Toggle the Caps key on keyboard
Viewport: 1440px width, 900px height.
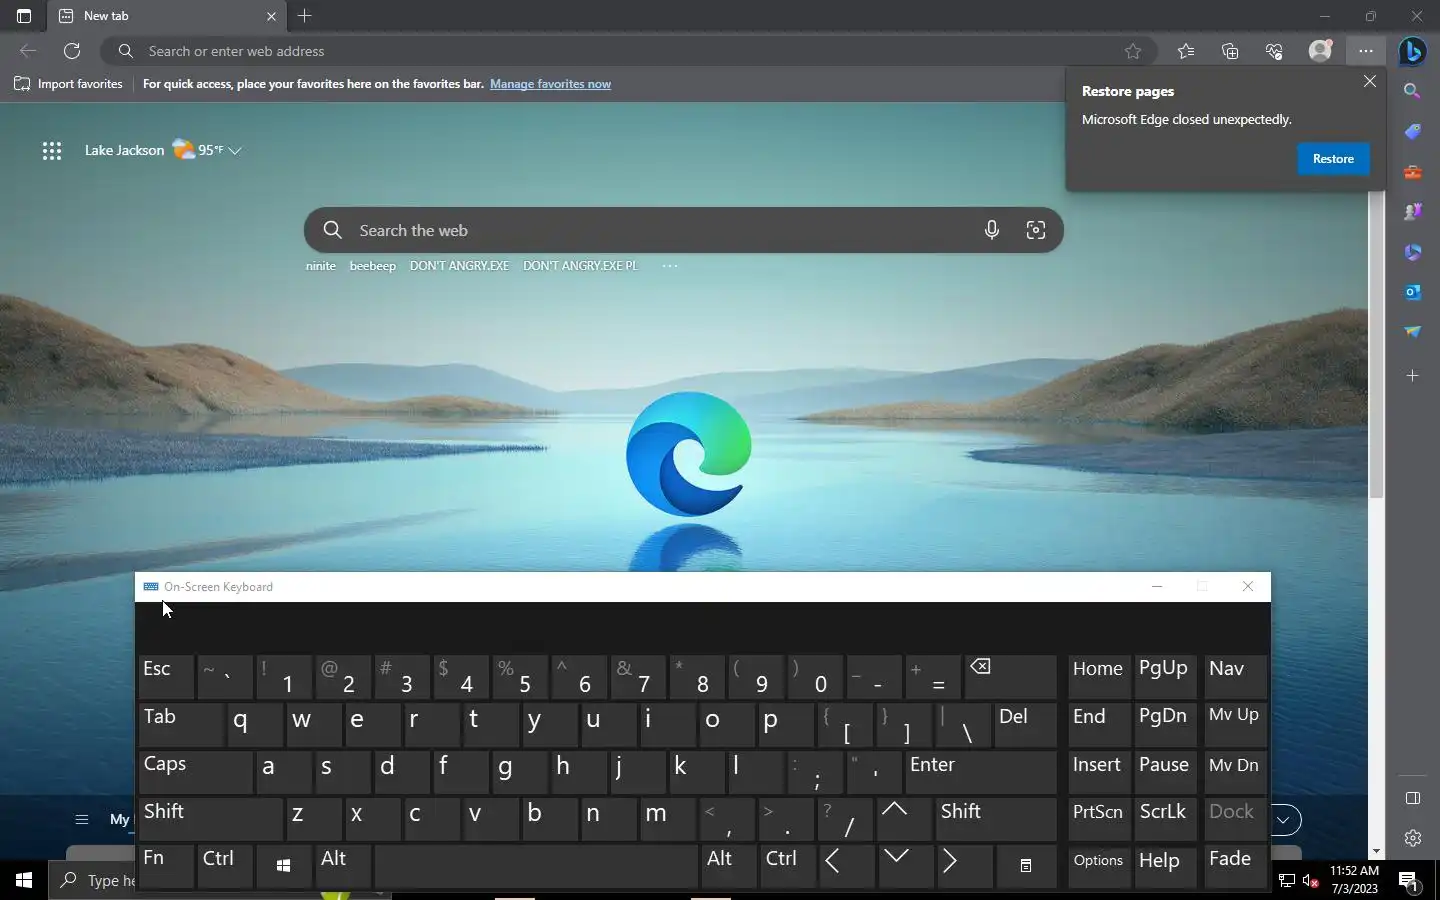pos(195,772)
